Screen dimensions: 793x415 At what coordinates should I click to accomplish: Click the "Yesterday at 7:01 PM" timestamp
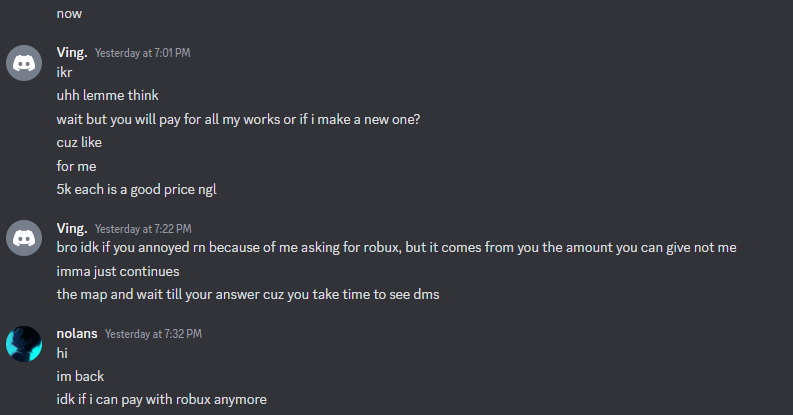click(x=142, y=53)
